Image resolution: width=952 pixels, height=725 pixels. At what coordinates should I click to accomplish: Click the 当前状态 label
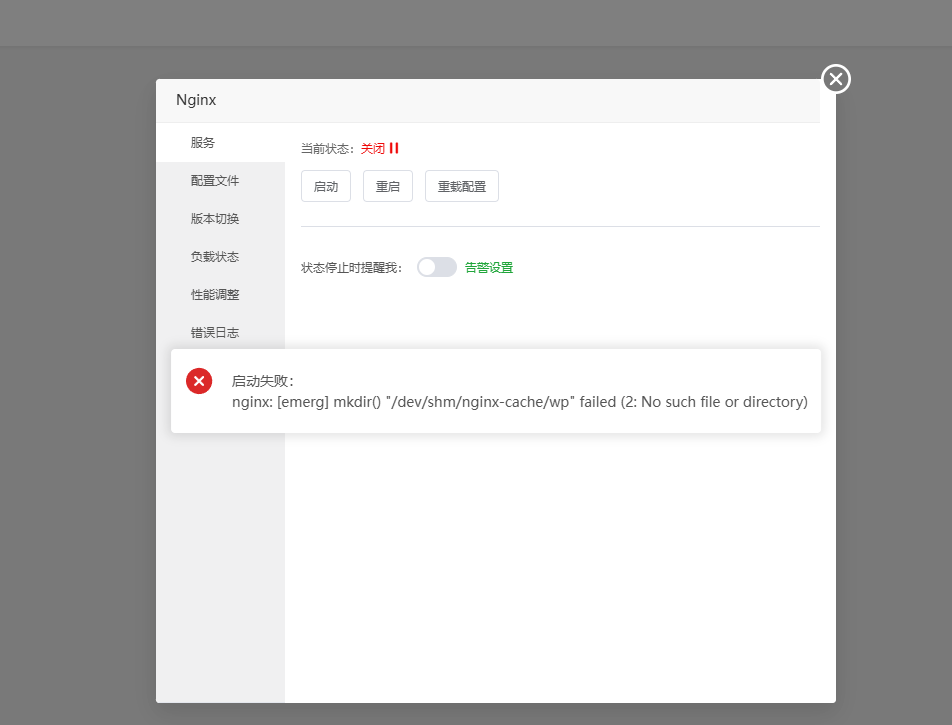[x=328, y=149]
